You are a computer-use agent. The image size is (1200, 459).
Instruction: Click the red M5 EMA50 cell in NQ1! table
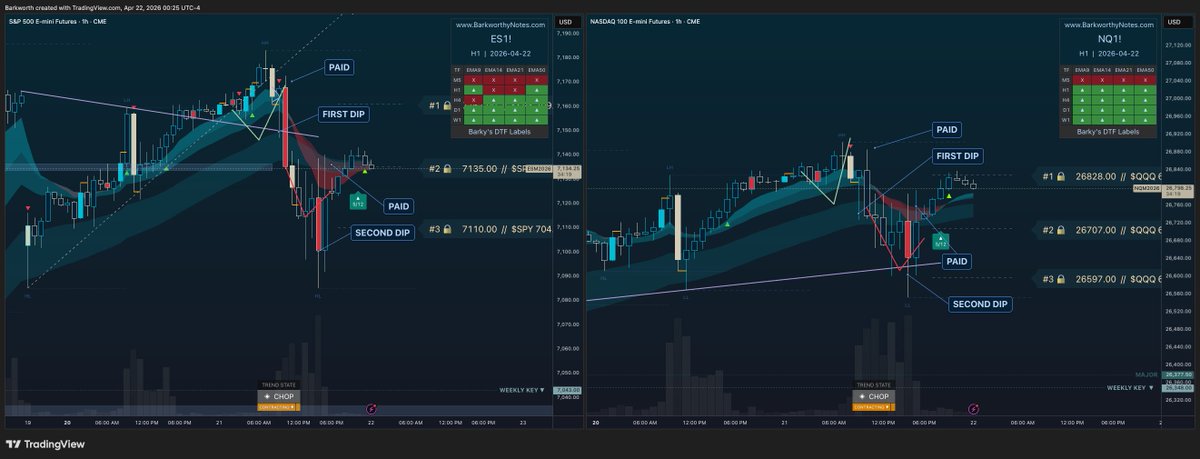point(1143,80)
